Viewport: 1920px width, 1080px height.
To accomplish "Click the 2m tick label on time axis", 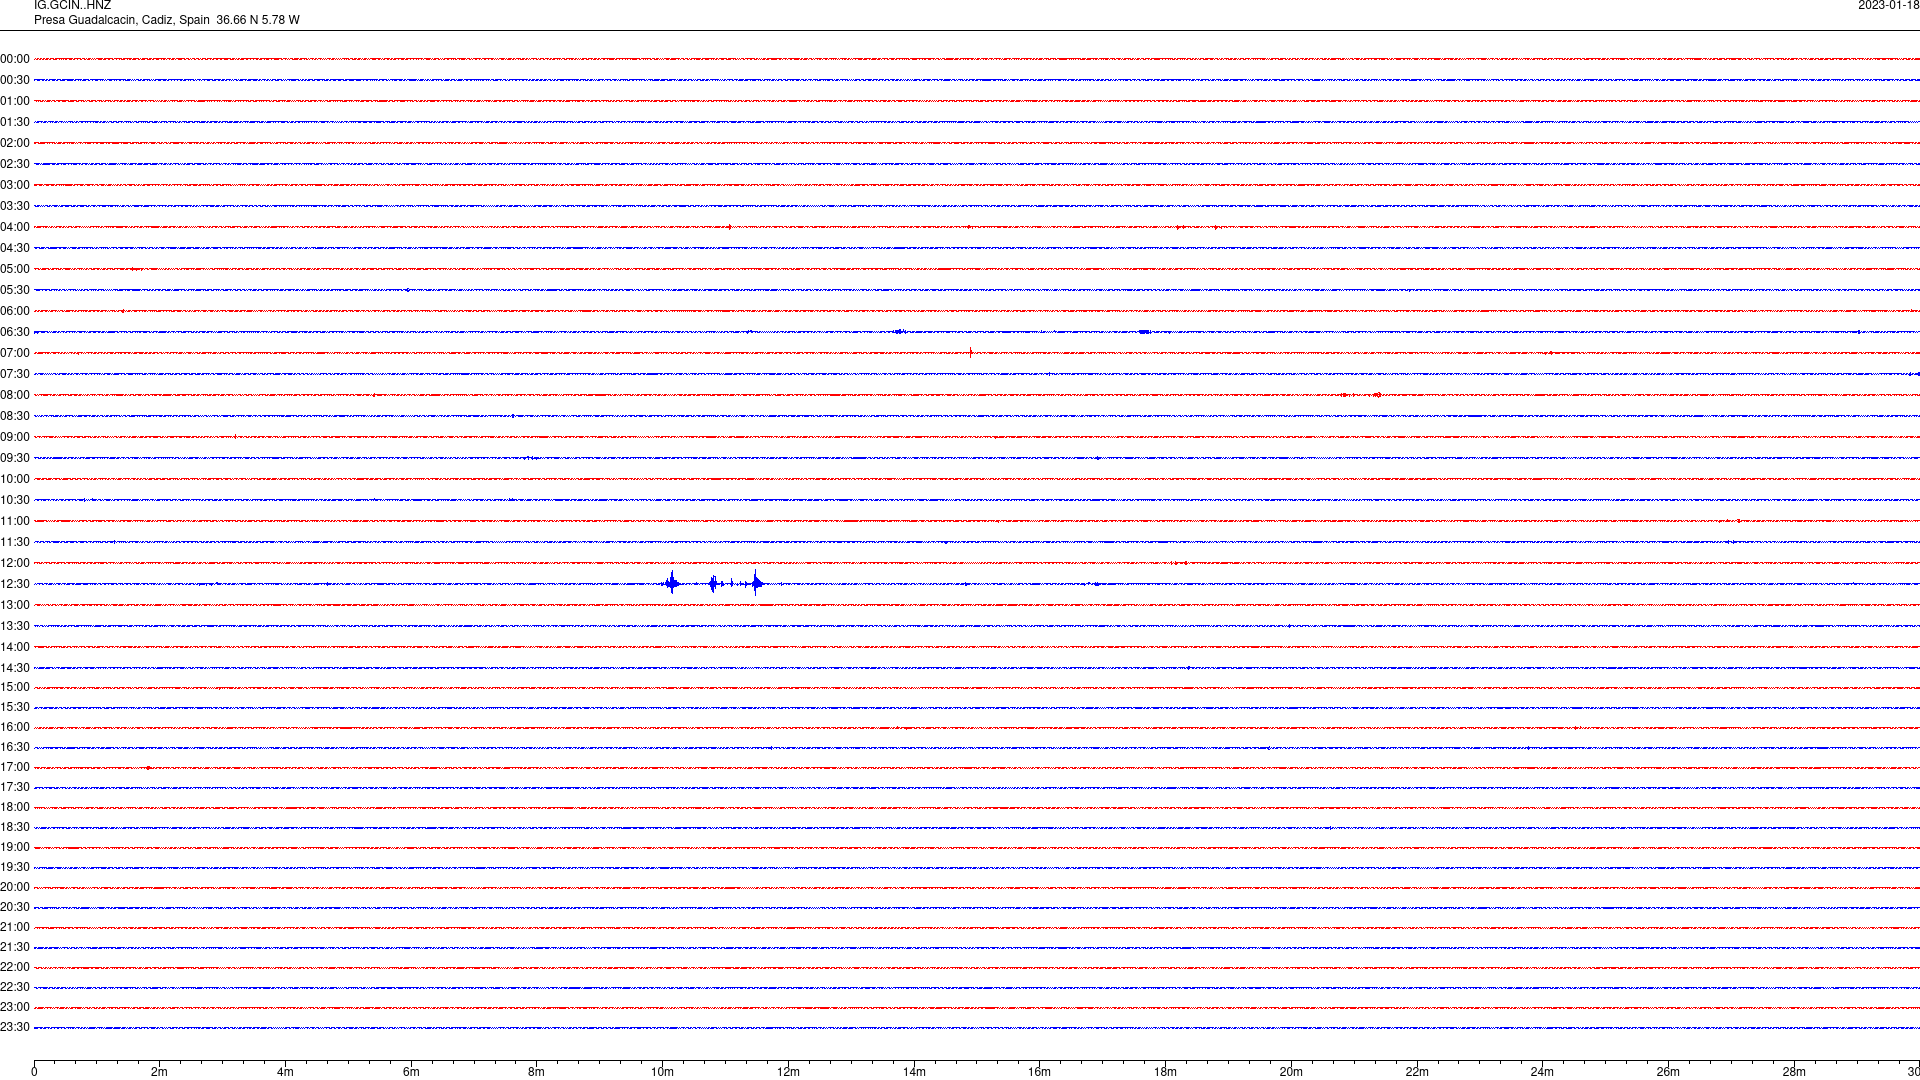I will [x=160, y=1072].
